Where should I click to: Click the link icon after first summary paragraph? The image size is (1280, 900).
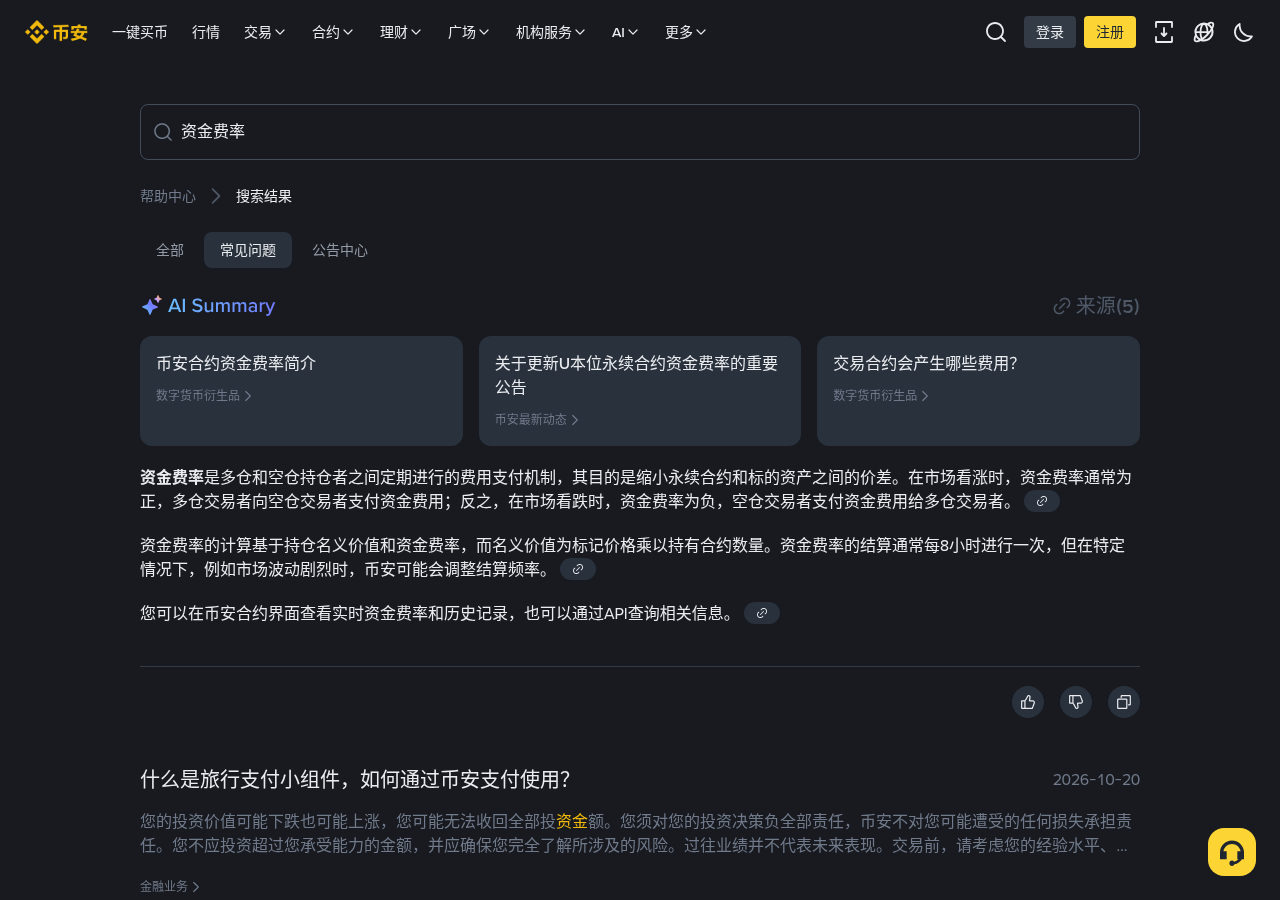coord(1042,501)
